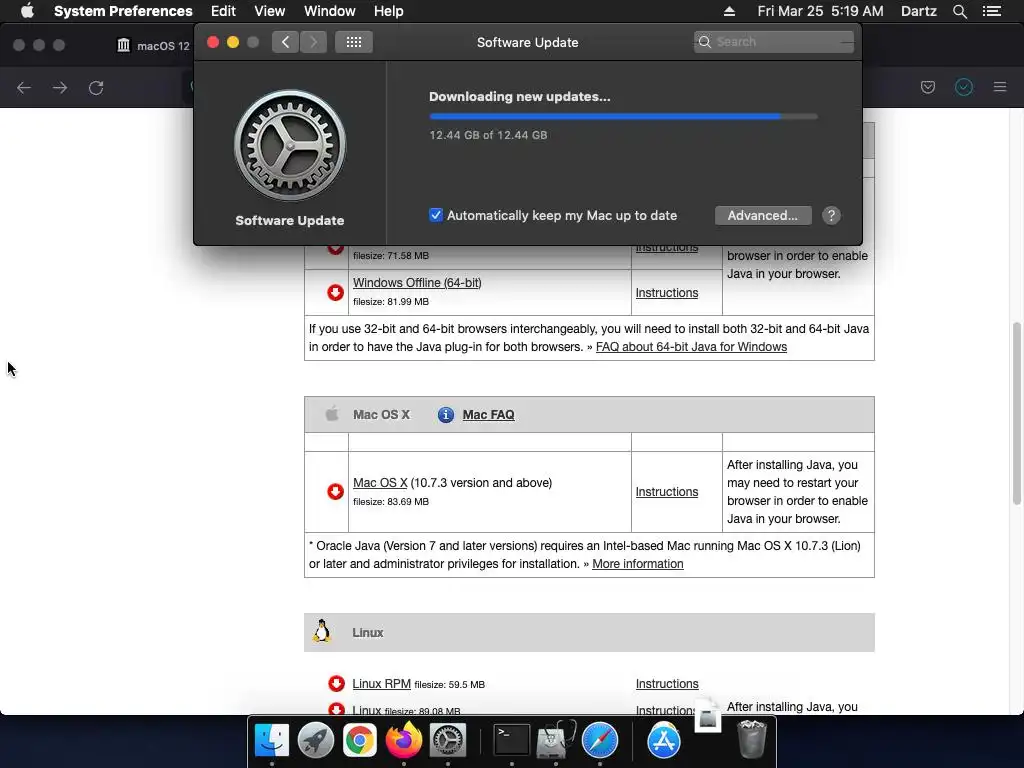Open Software Update help button
This screenshot has height=768, width=1024.
[x=831, y=216]
